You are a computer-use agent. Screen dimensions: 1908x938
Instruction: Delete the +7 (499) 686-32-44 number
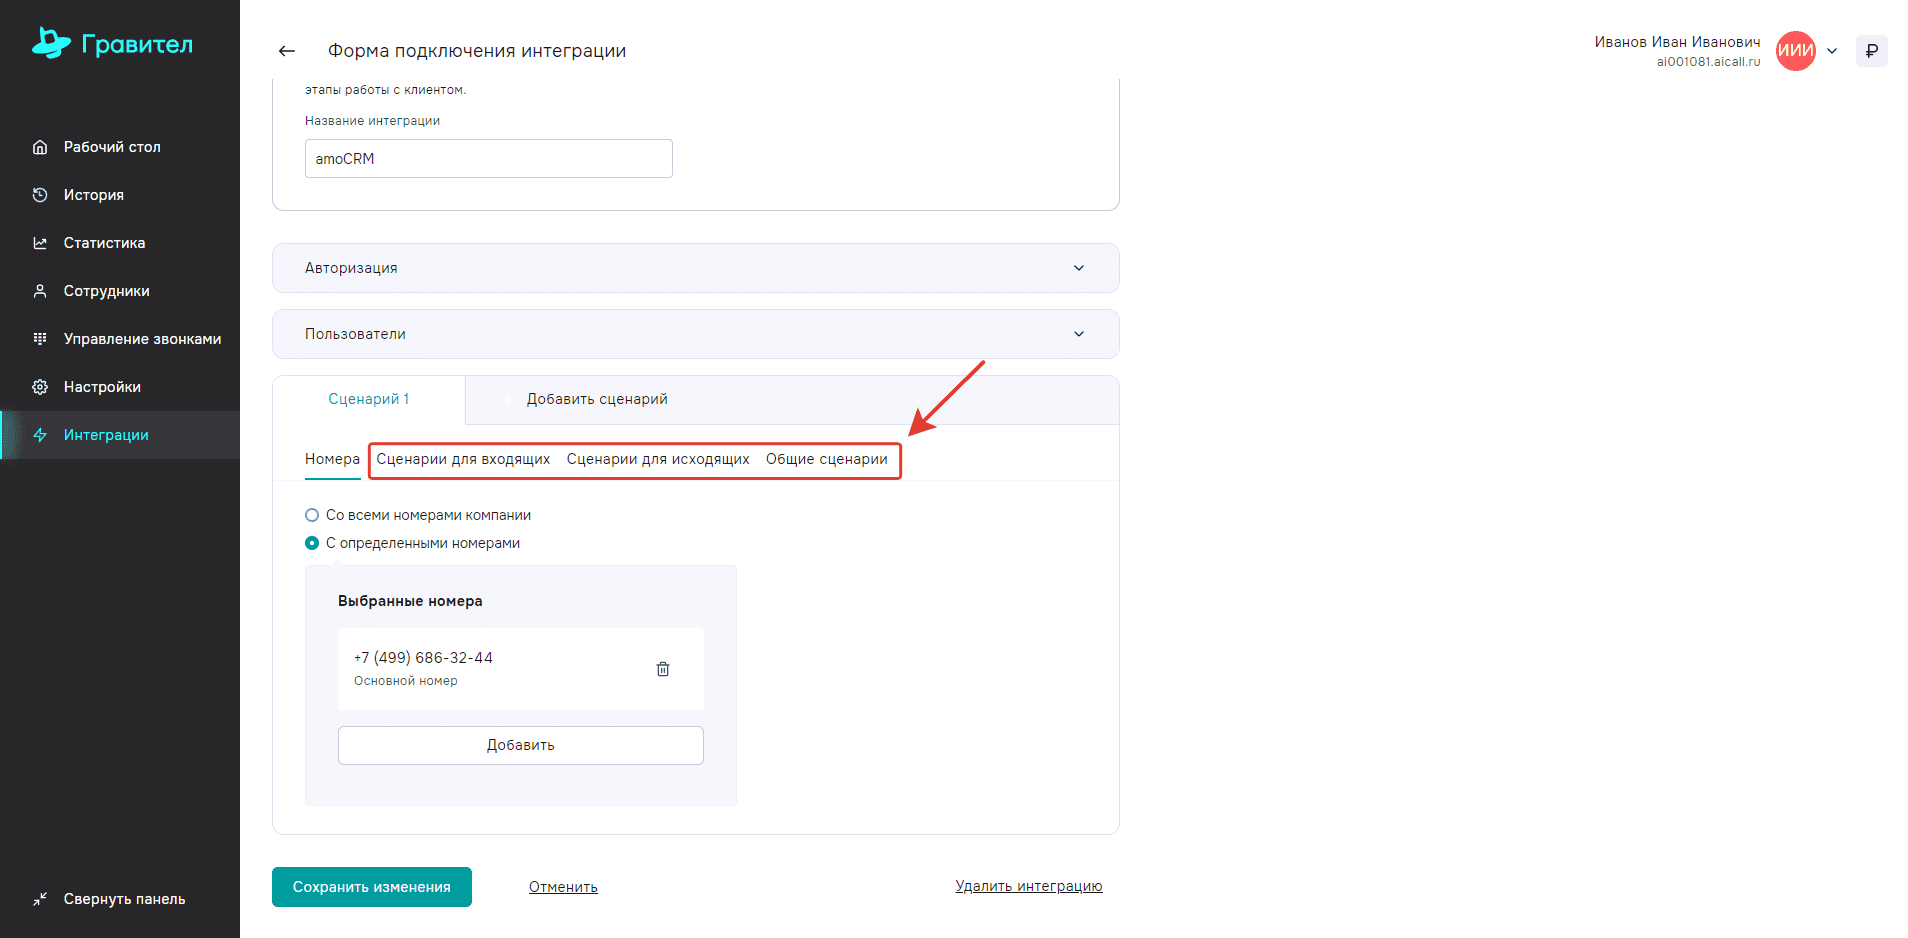click(662, 669)
